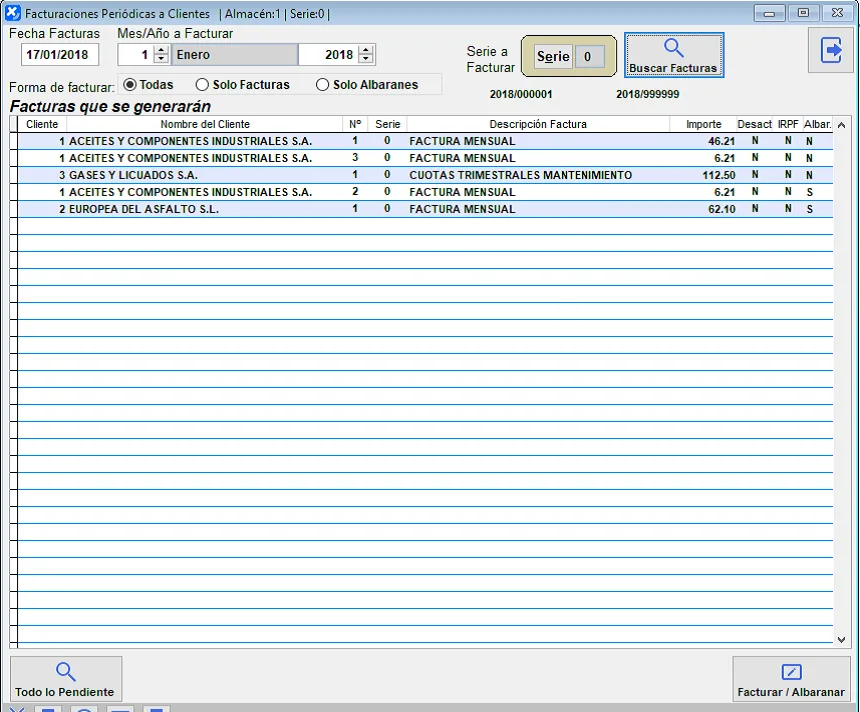Click the Serie button
860x712 pixels.
click(553, 57)
